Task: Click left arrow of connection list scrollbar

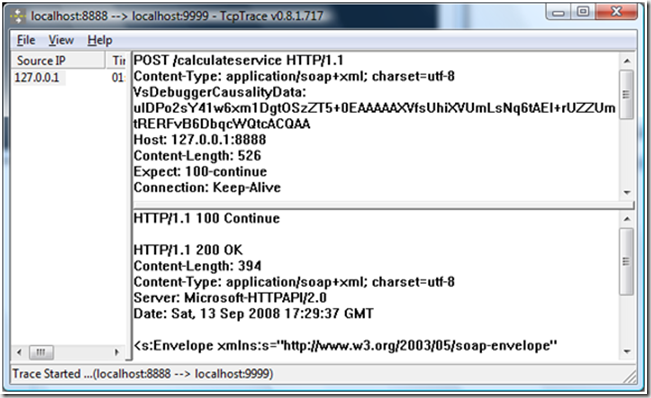Action: (x=19, y=352)
